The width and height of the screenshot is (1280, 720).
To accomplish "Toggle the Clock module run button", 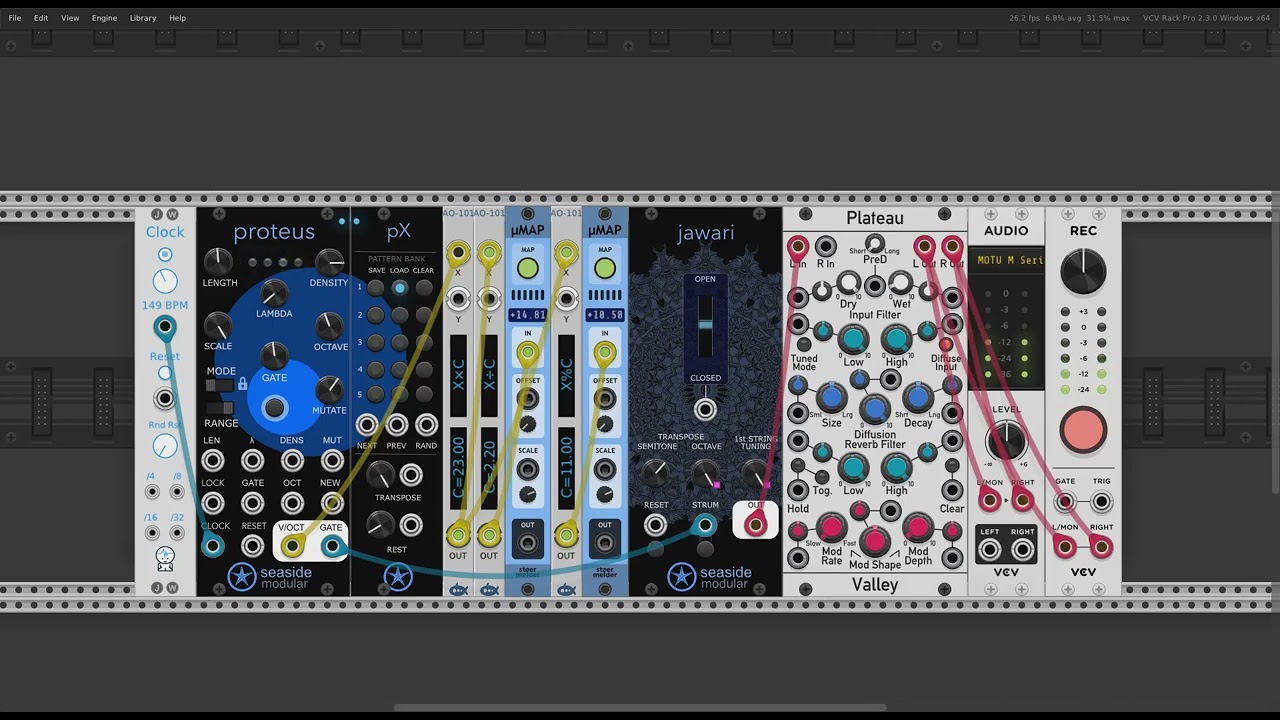I will pyautogui.click(x=165, y=255).
